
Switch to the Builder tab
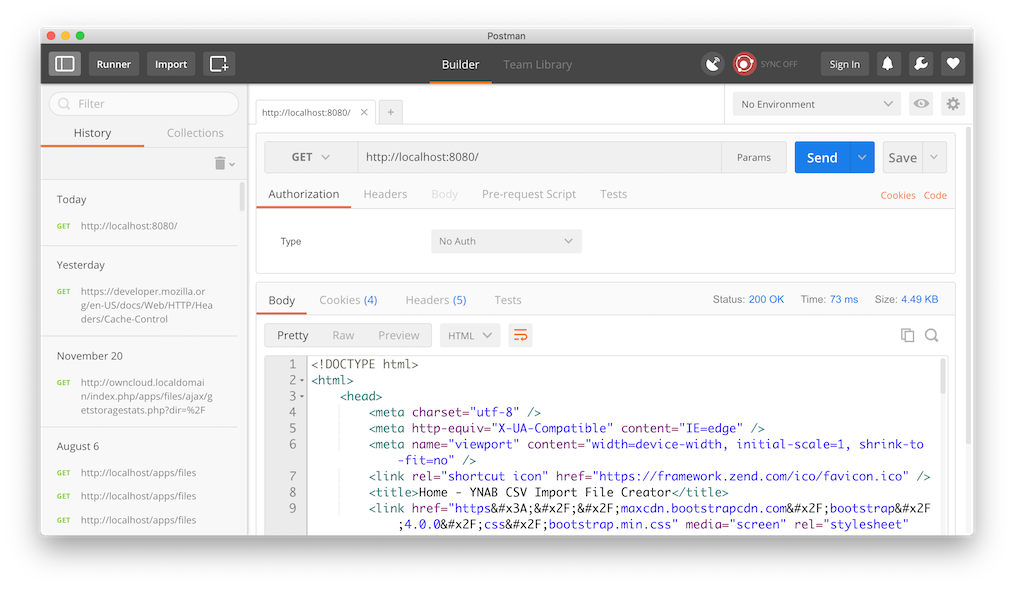point(460,64)
